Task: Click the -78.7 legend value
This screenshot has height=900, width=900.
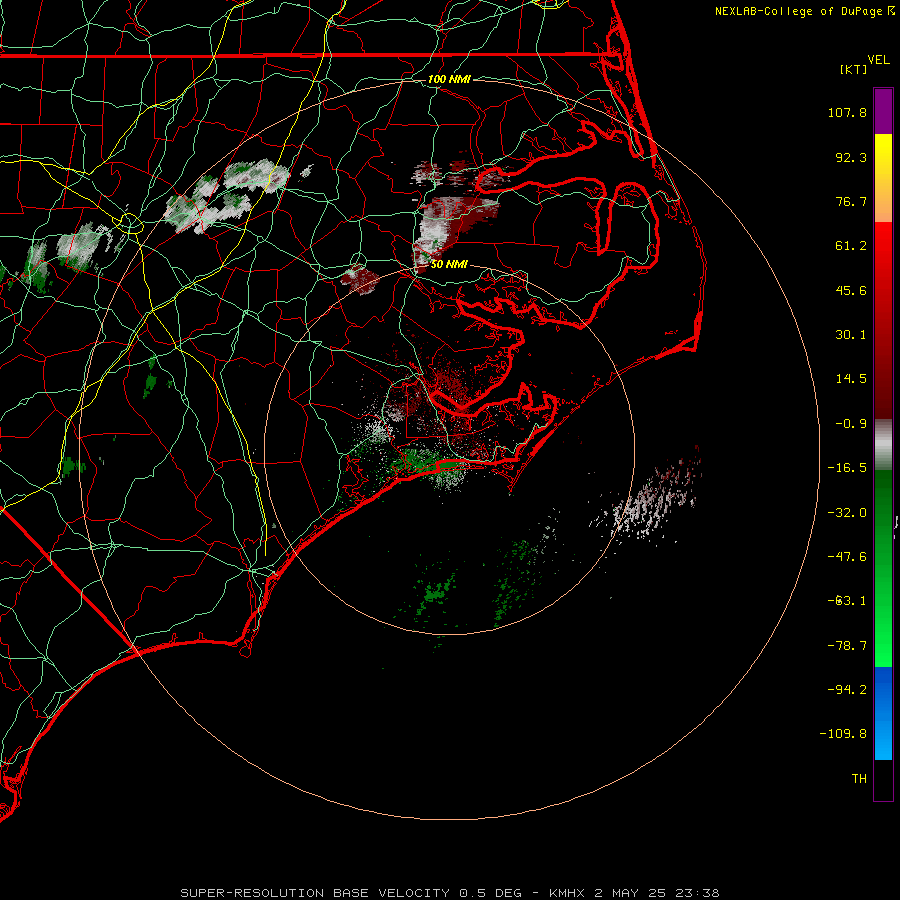Action: tap(847, 646)
